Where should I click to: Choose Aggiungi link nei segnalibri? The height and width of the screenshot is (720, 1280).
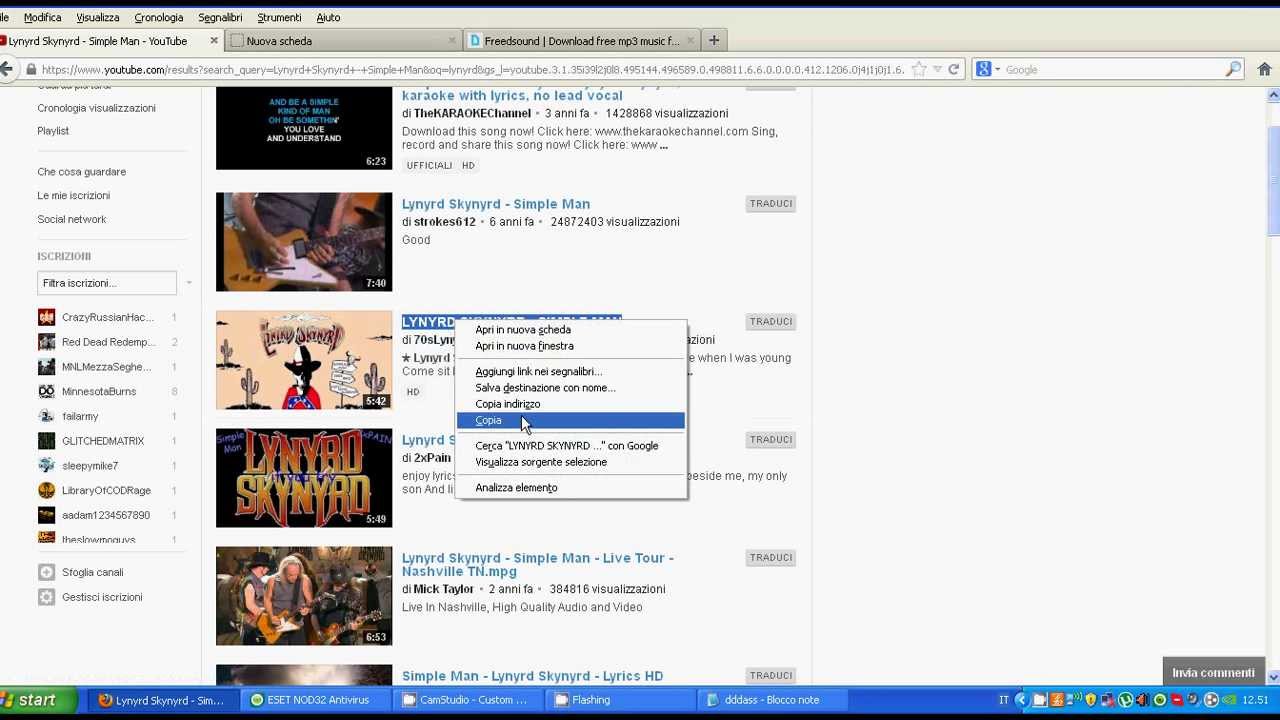point(570,372)
